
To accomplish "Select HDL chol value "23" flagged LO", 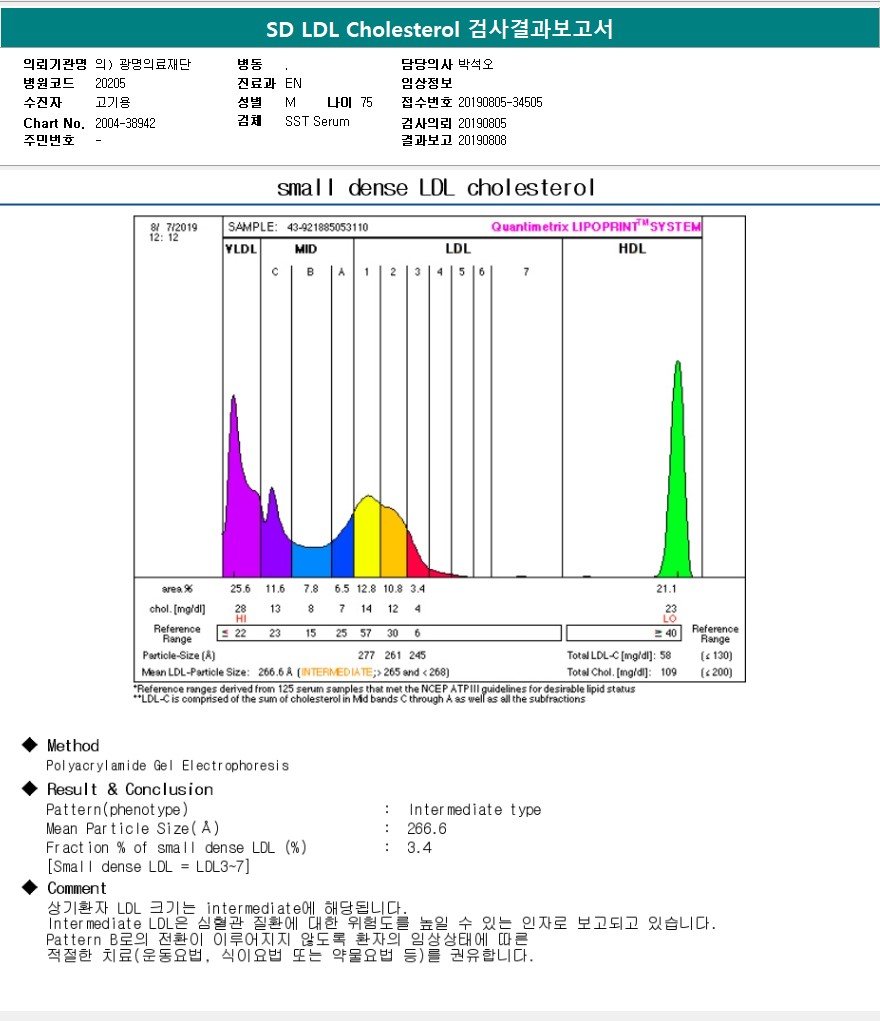I will (x=671, y=609).
